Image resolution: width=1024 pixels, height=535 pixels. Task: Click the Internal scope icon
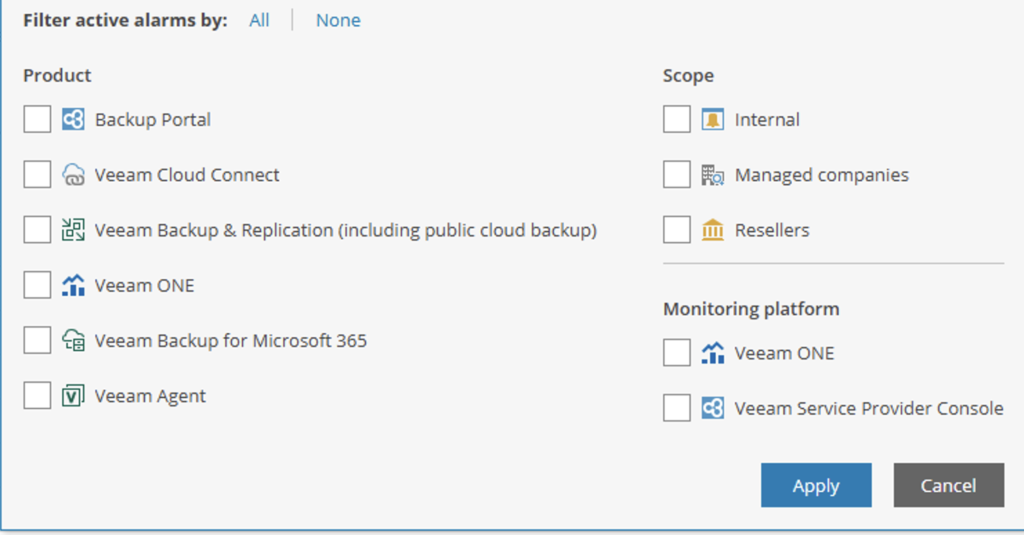712,120
